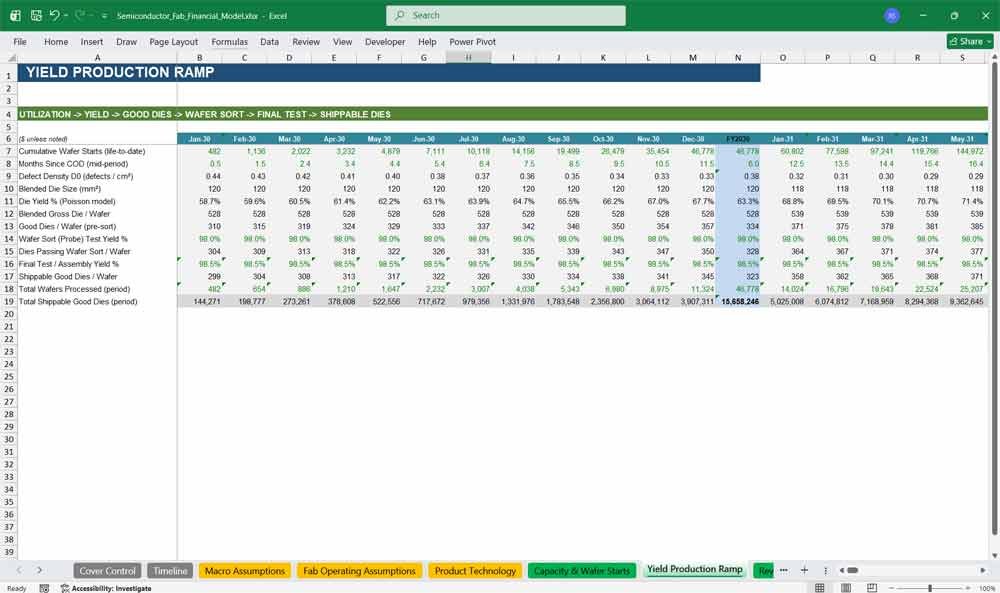The height and width of the screenshot is (593, 1000).
Task: Open the File menu
Action: (x=20, y=41)
